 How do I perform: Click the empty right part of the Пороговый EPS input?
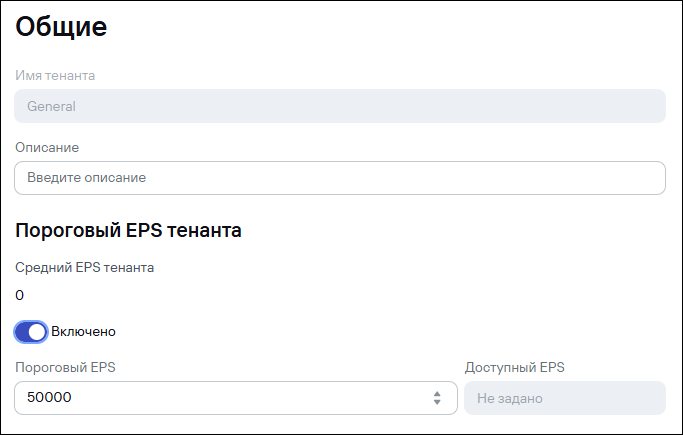pos(300,398)
